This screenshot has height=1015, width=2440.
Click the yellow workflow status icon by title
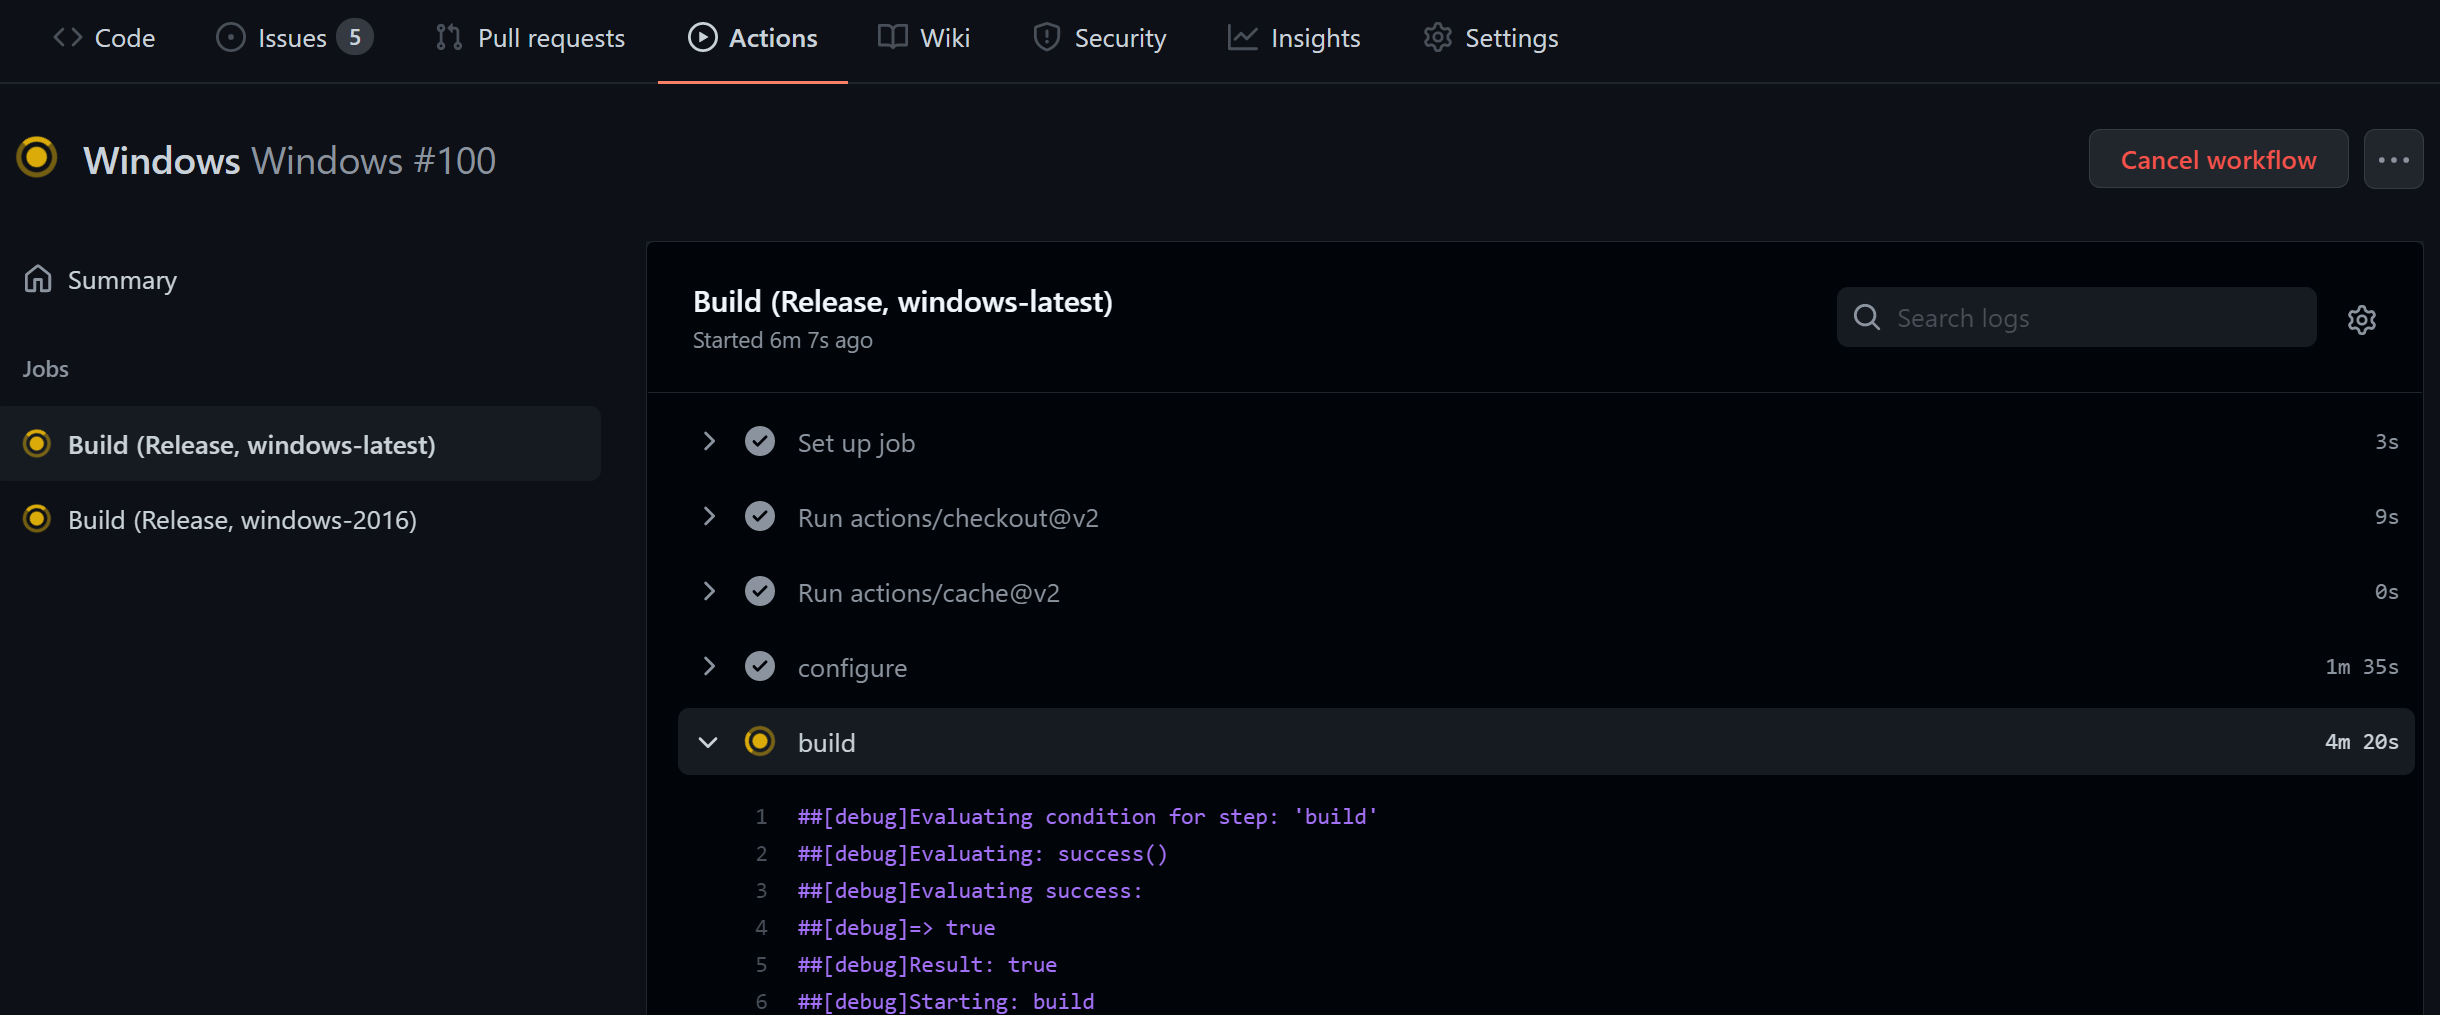[x=37, y=158]
